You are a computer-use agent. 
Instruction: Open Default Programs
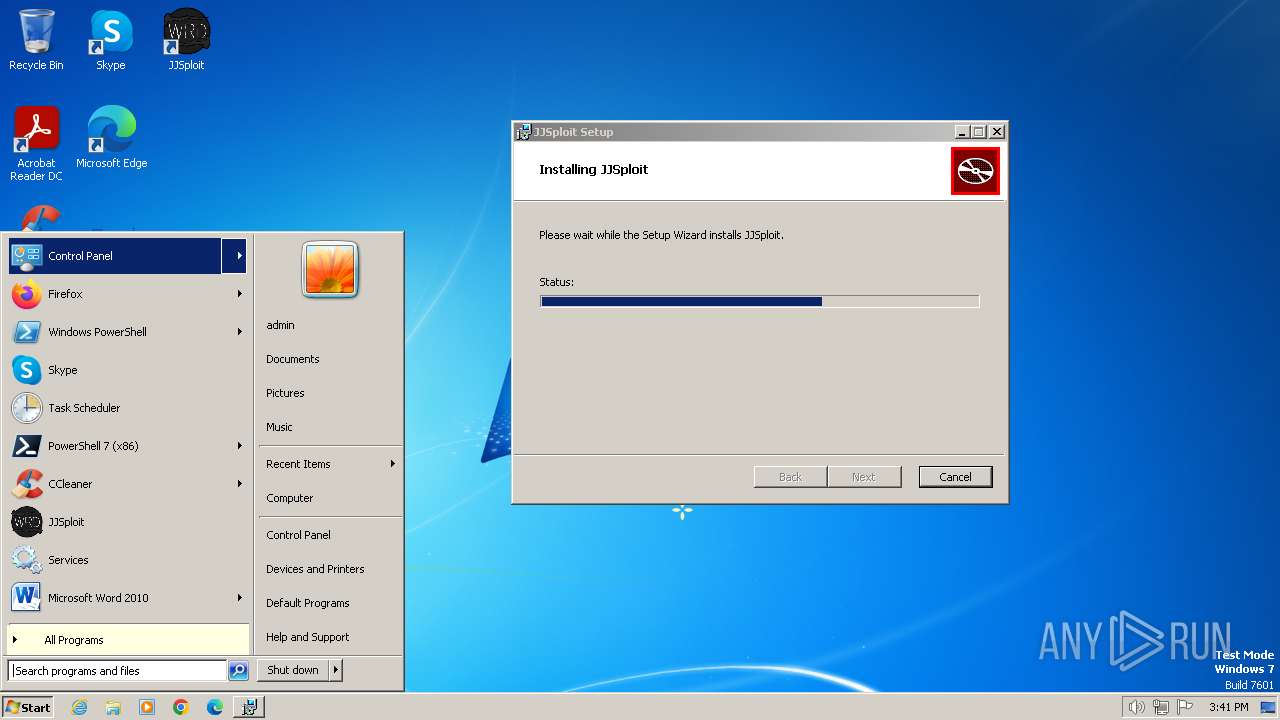307,603
